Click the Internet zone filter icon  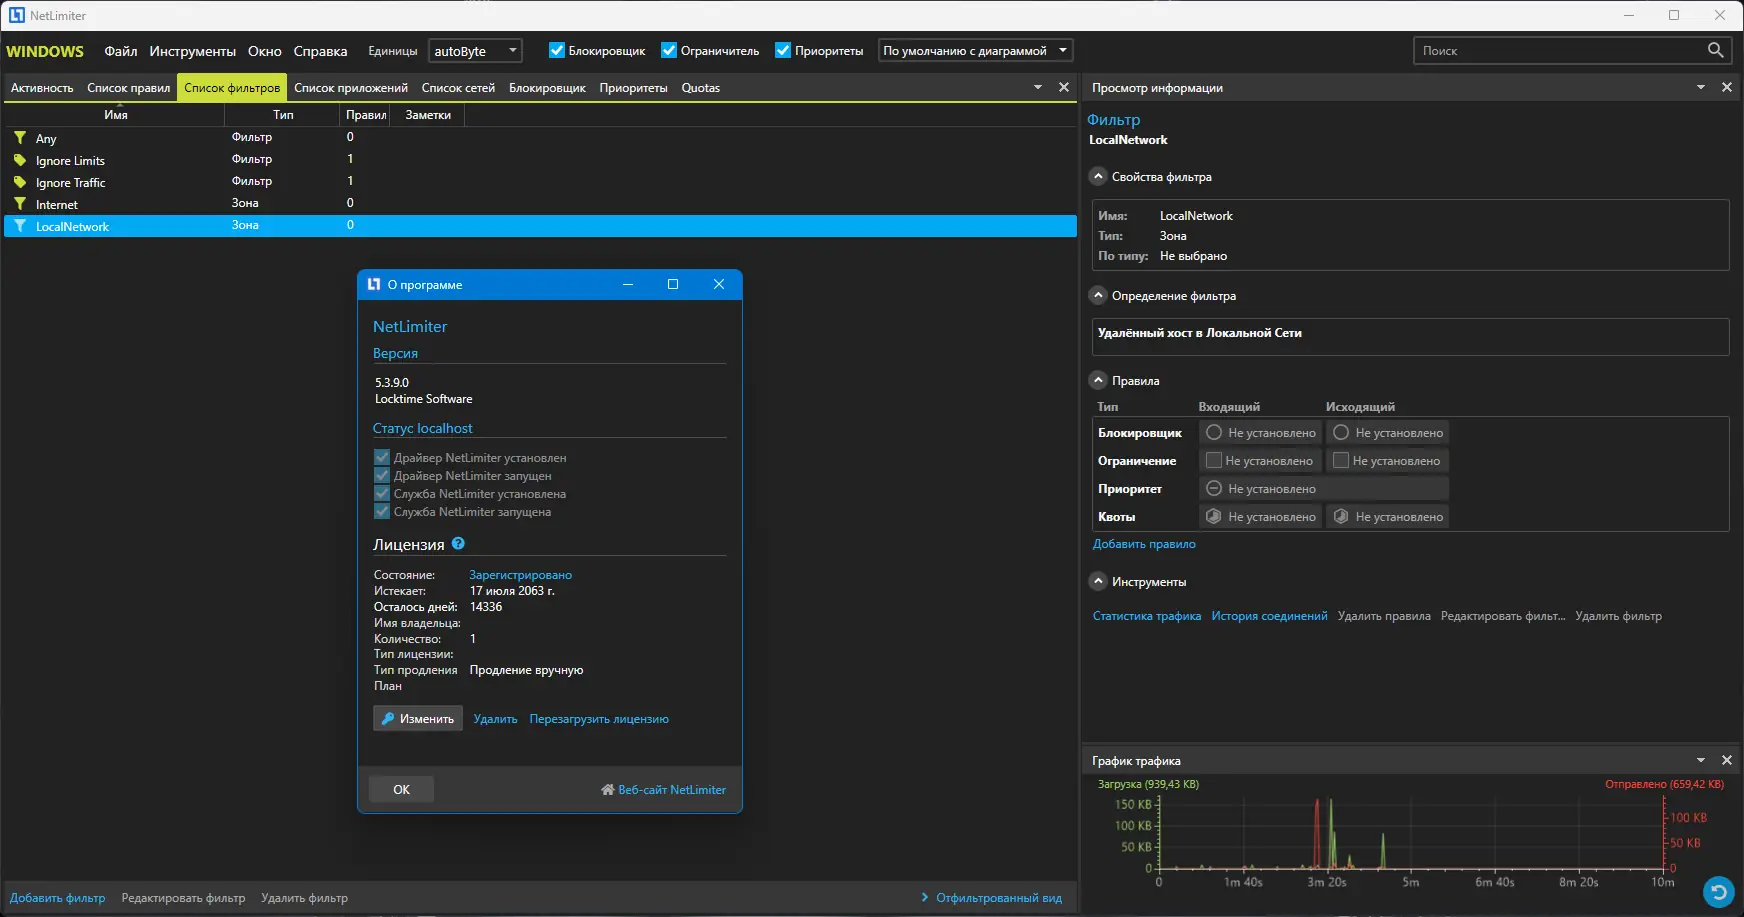pyautogui.click(x=20, y=204)
